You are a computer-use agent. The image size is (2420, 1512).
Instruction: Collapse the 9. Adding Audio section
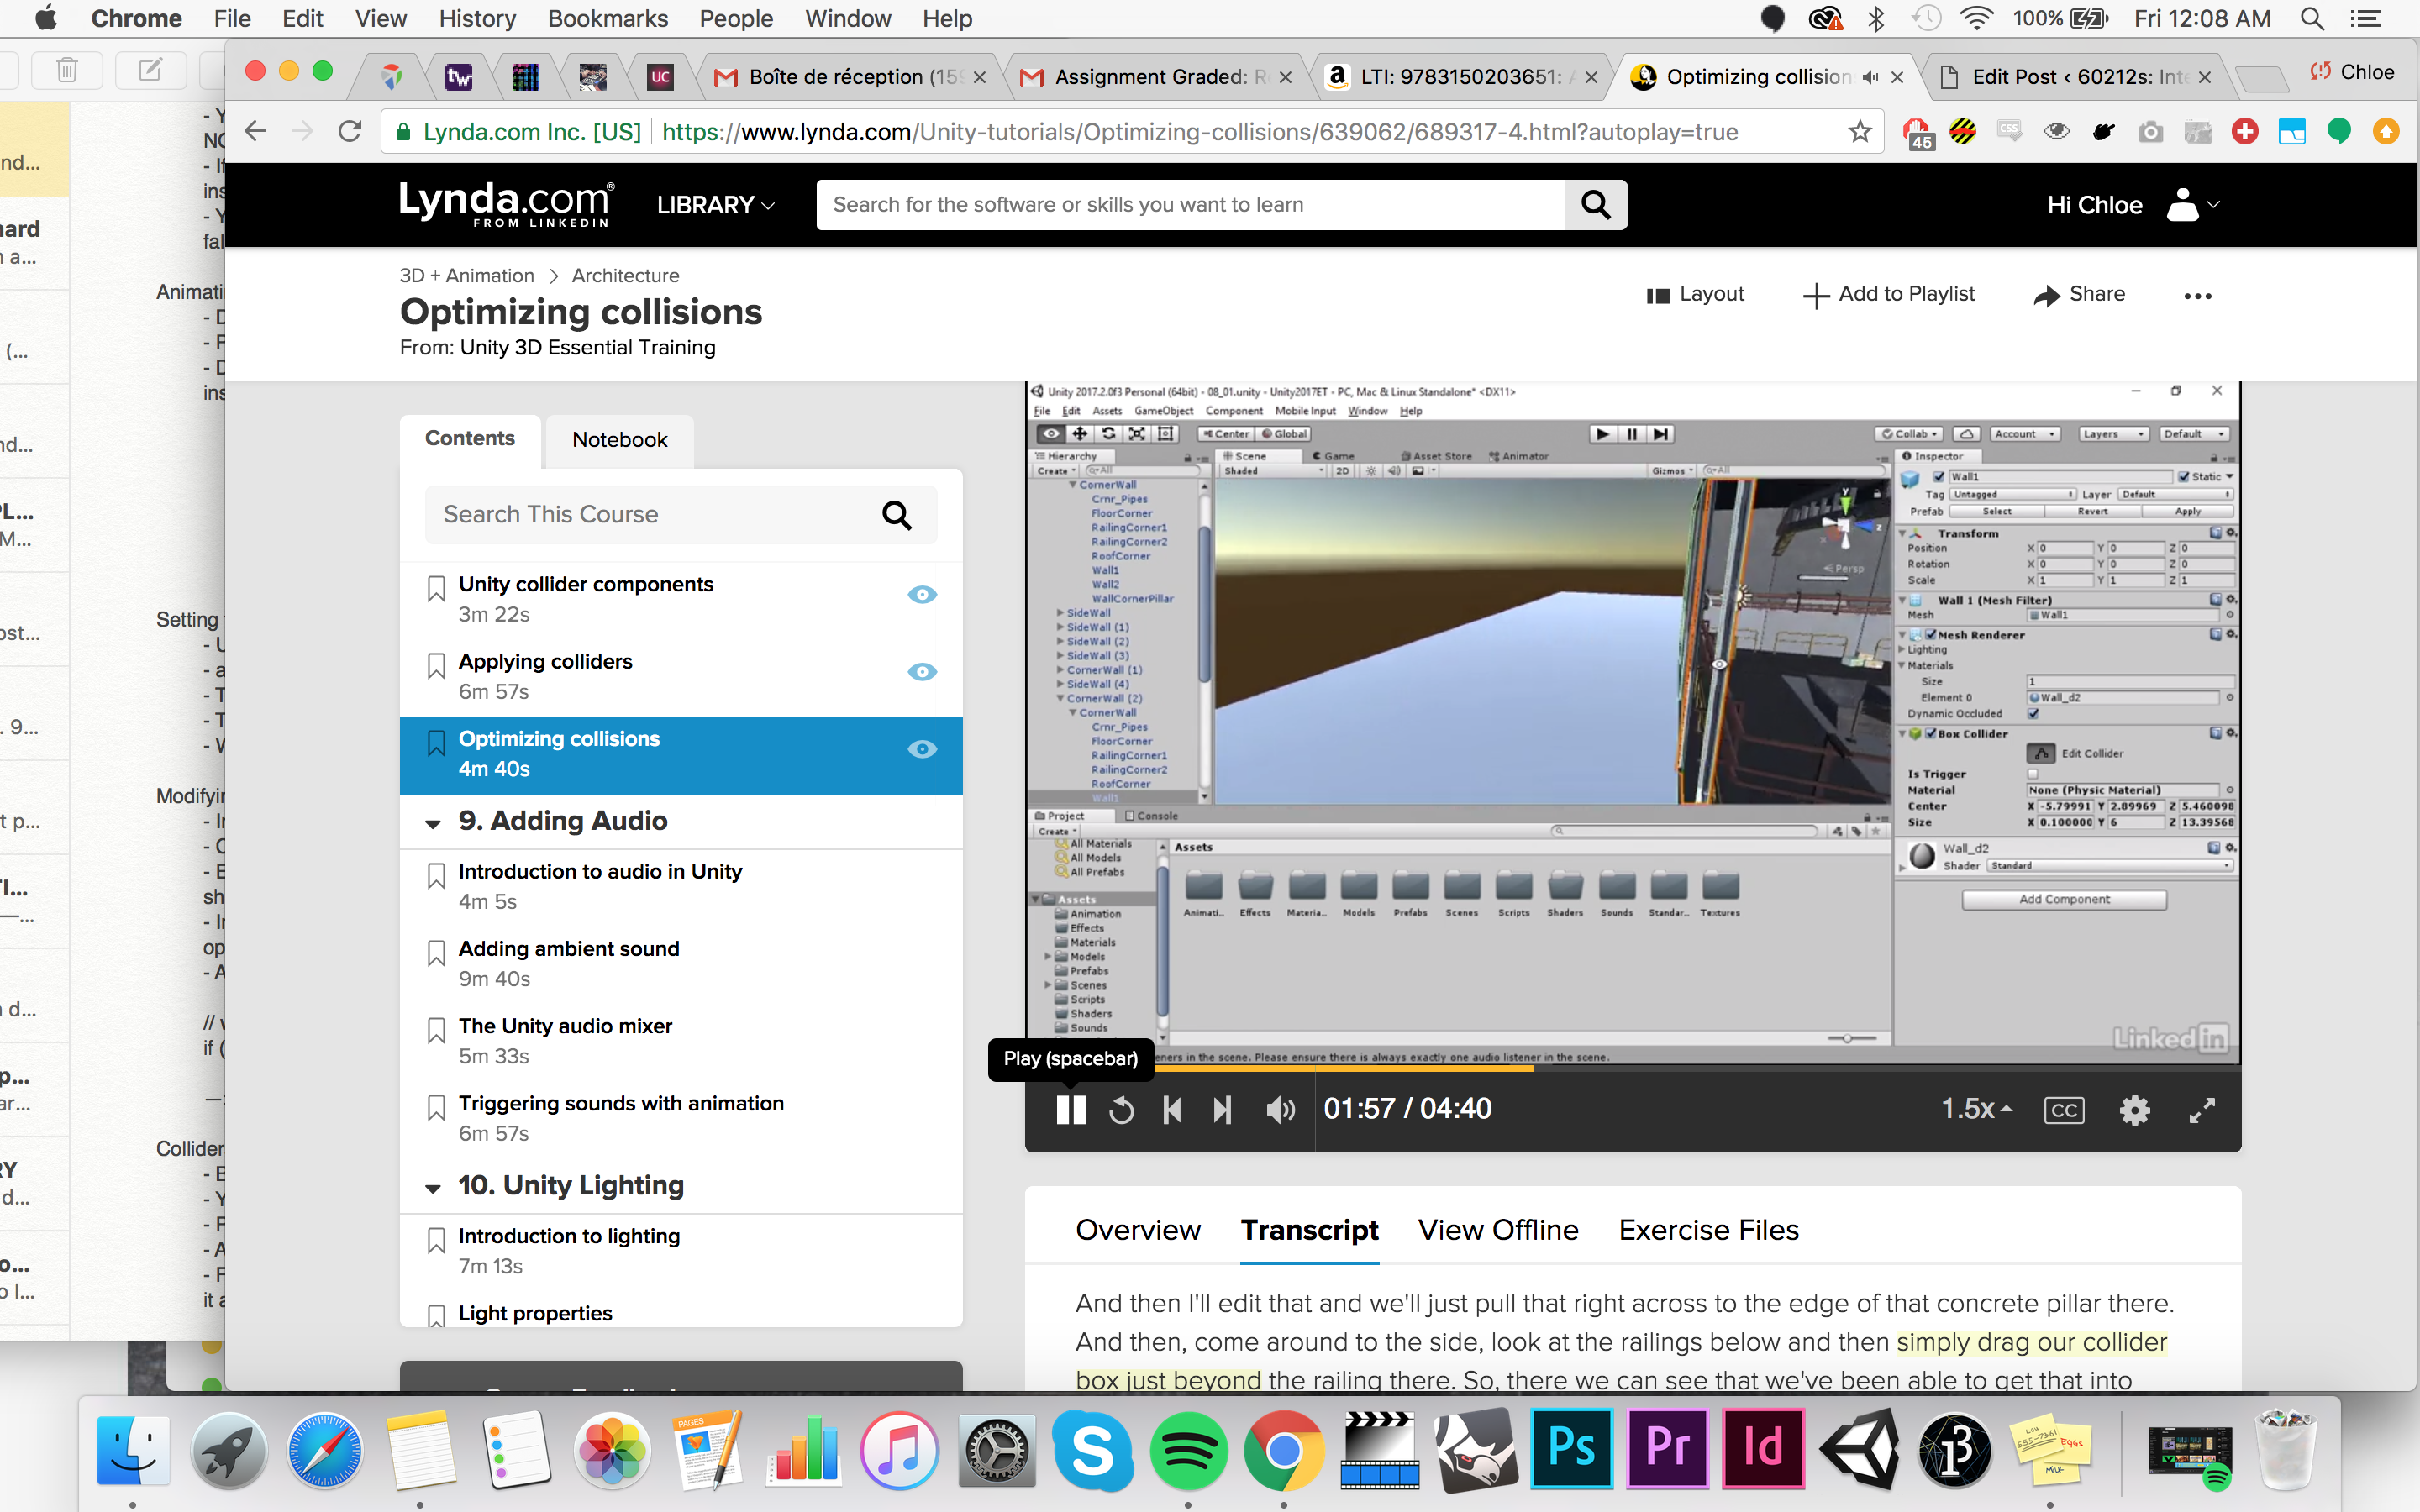coord(433,824)
